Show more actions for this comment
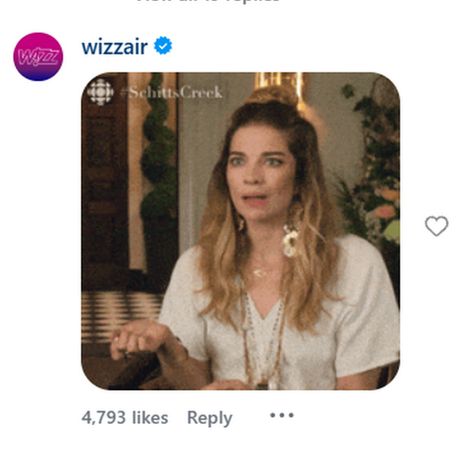Screen dimensions: 460x449 point(282,415)
